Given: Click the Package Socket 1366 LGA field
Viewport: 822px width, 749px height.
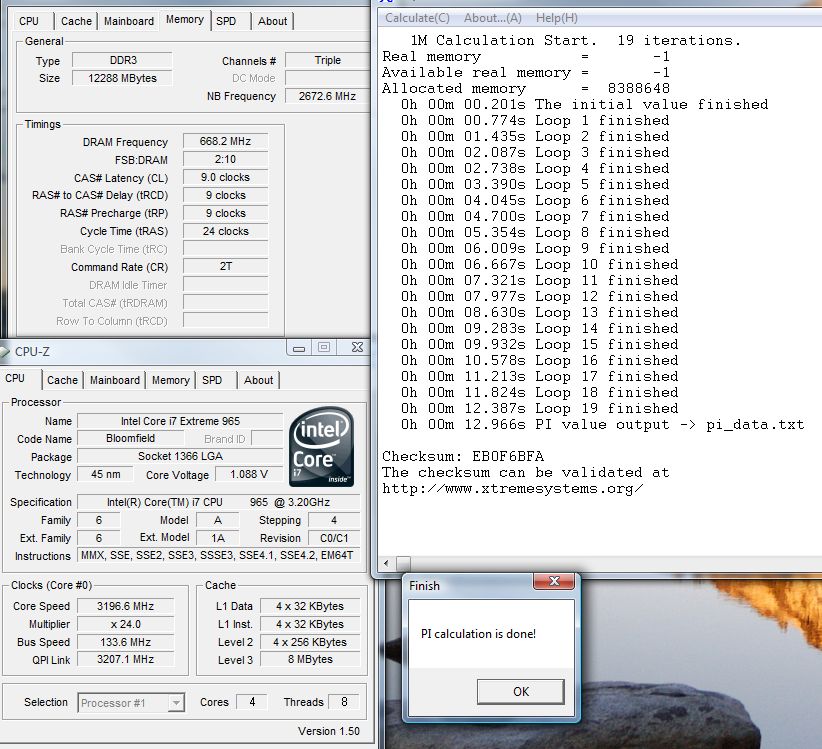Looking at the screenshot, I should click(x=180, y=456).
